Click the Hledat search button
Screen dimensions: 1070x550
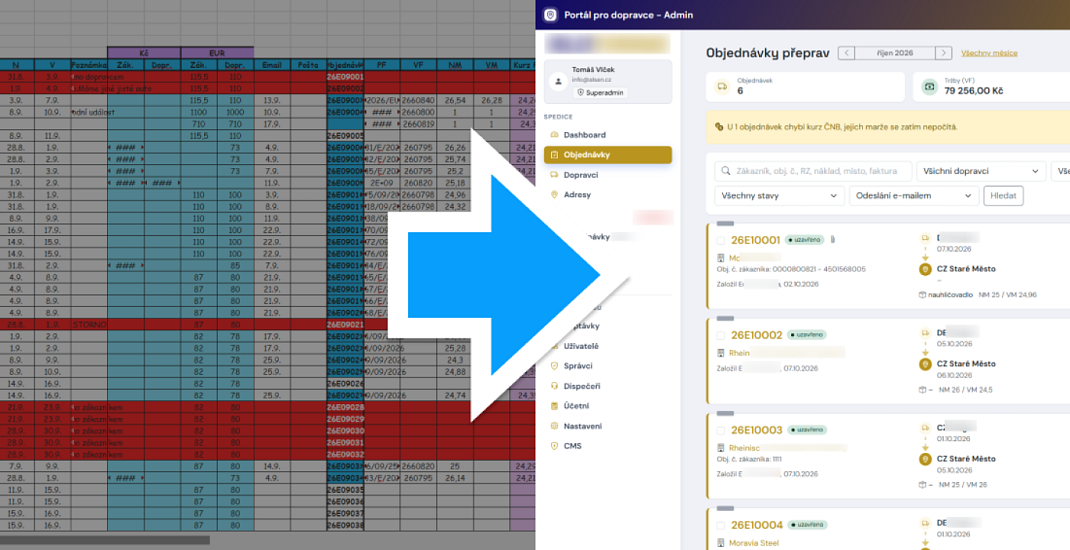pos(1002,196)
